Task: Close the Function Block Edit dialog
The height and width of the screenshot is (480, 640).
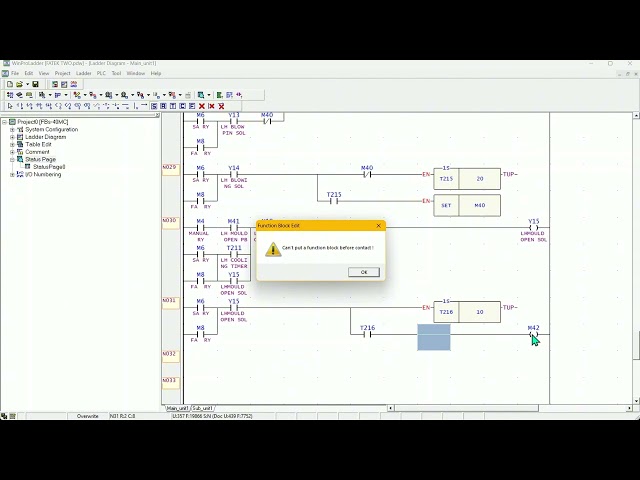Action: tap(378, 225)
